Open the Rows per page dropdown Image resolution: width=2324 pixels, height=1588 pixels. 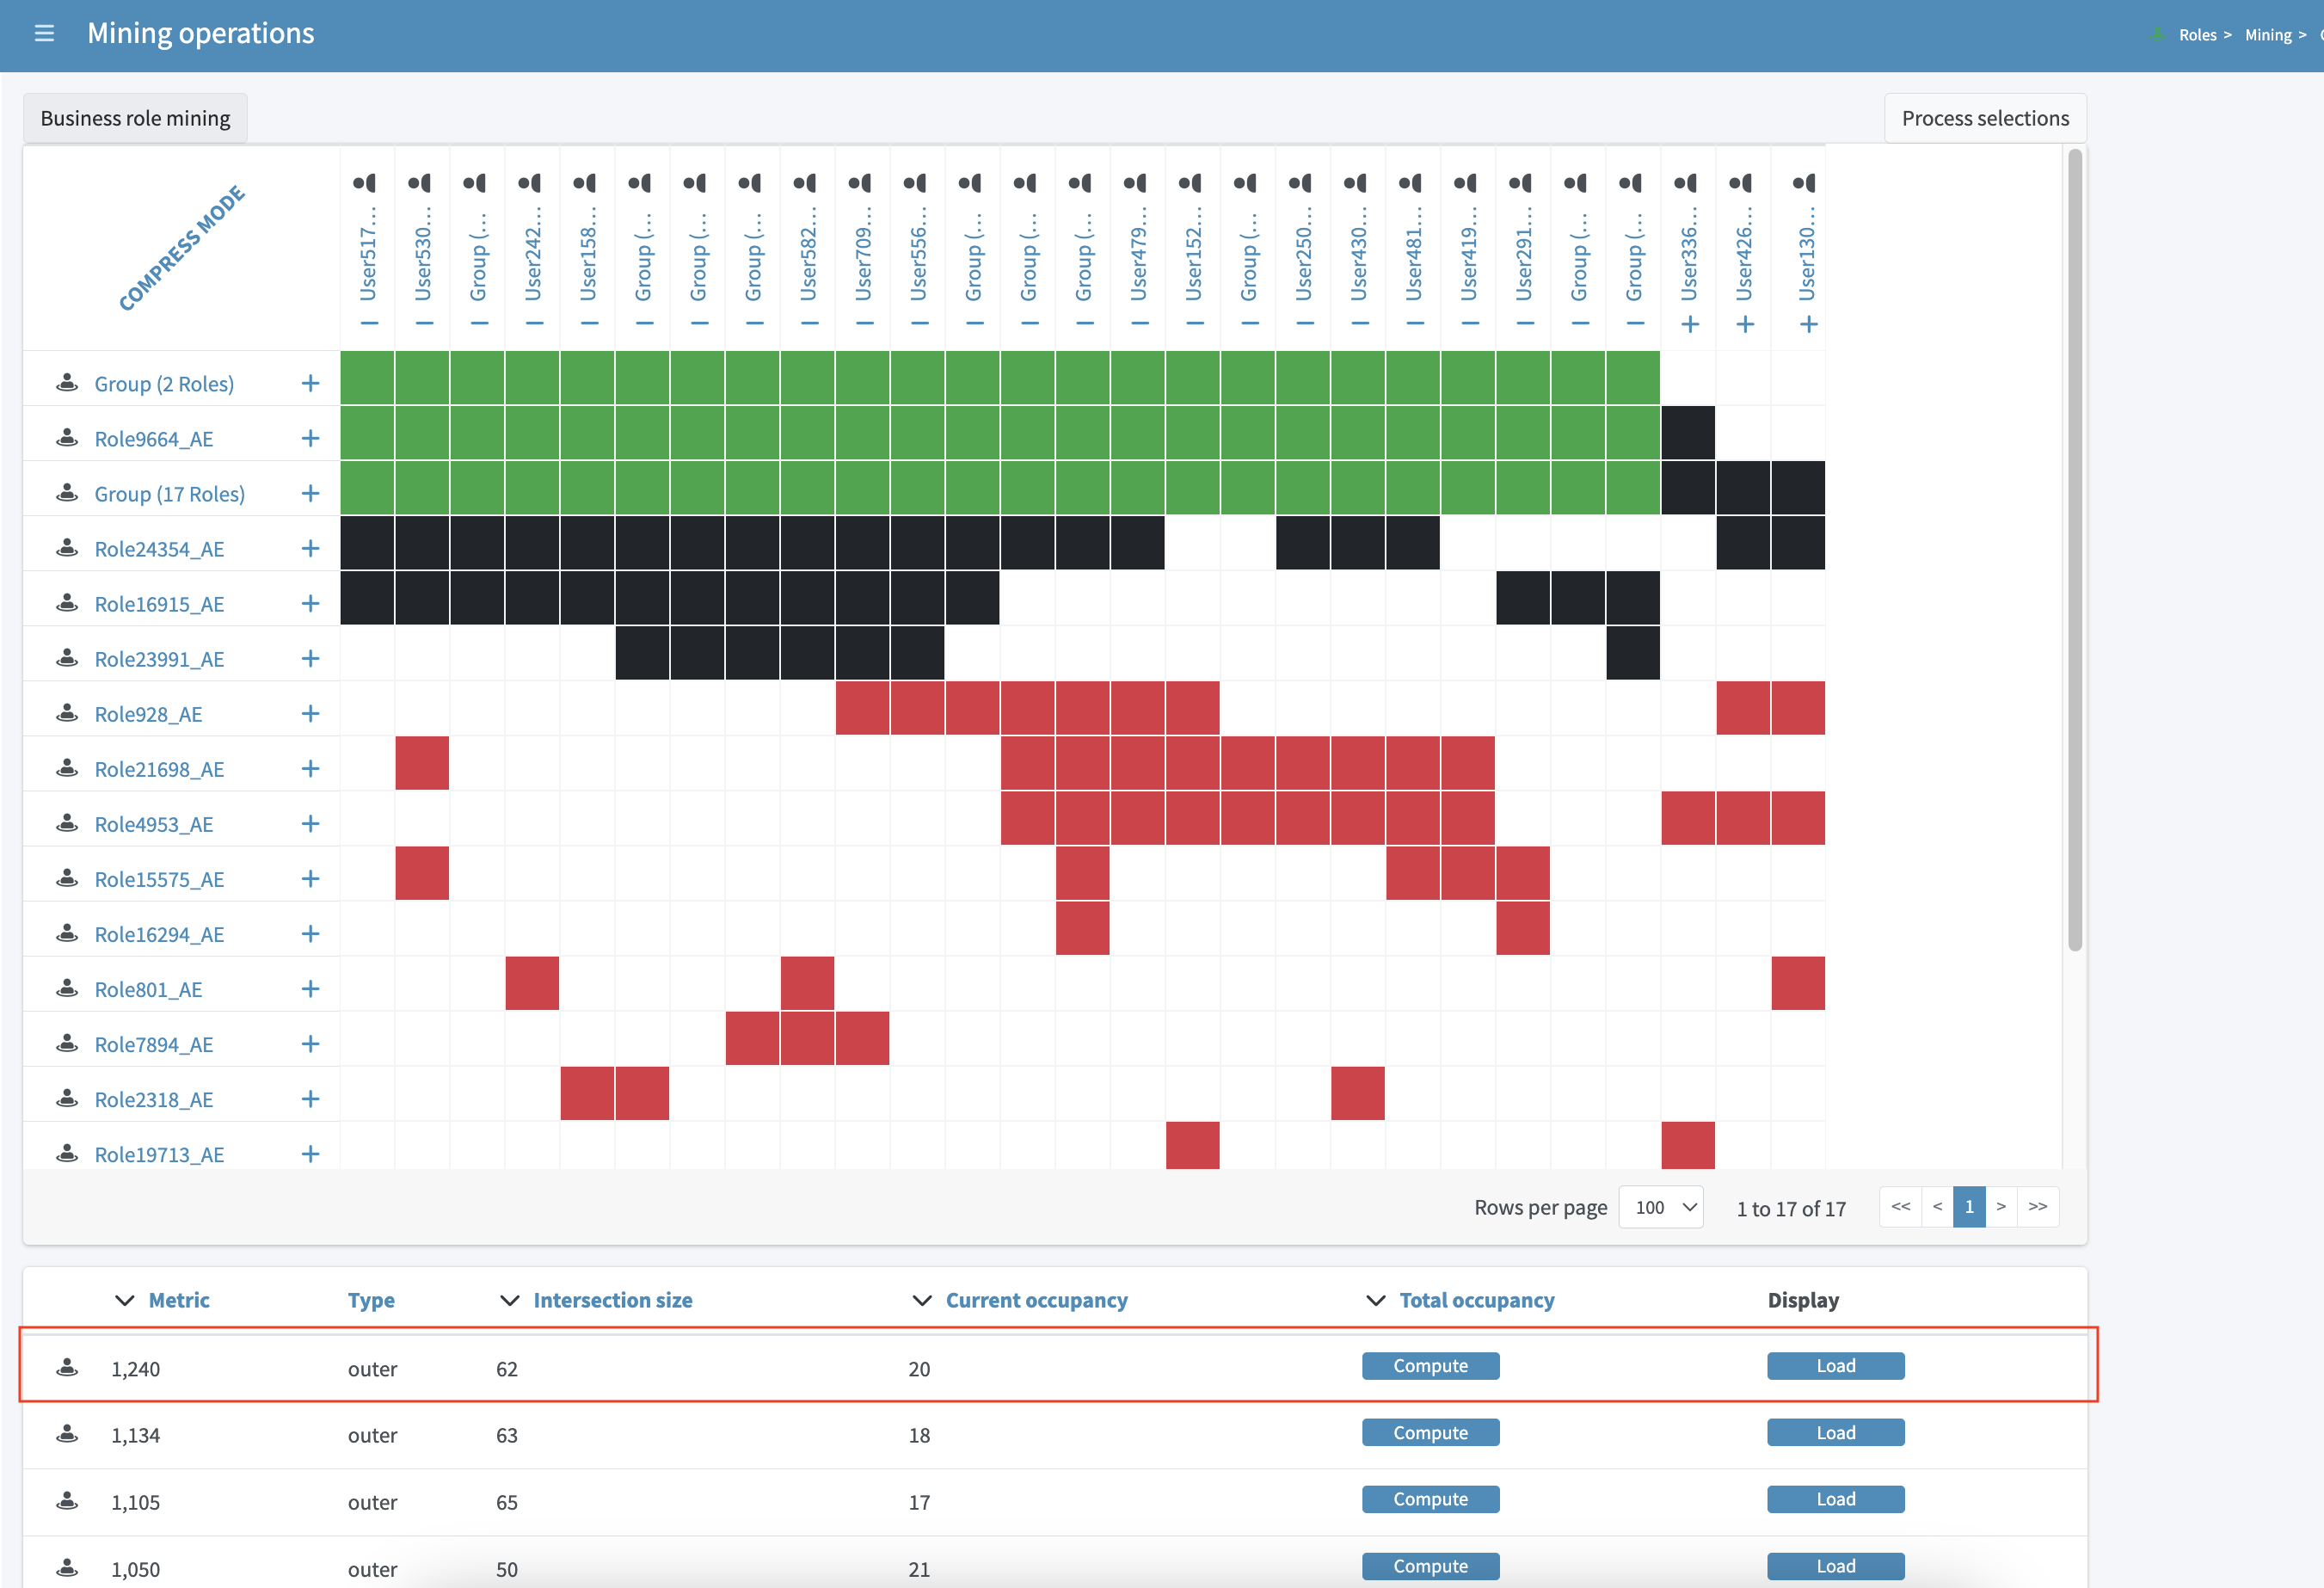(x=1660, y=1207)
